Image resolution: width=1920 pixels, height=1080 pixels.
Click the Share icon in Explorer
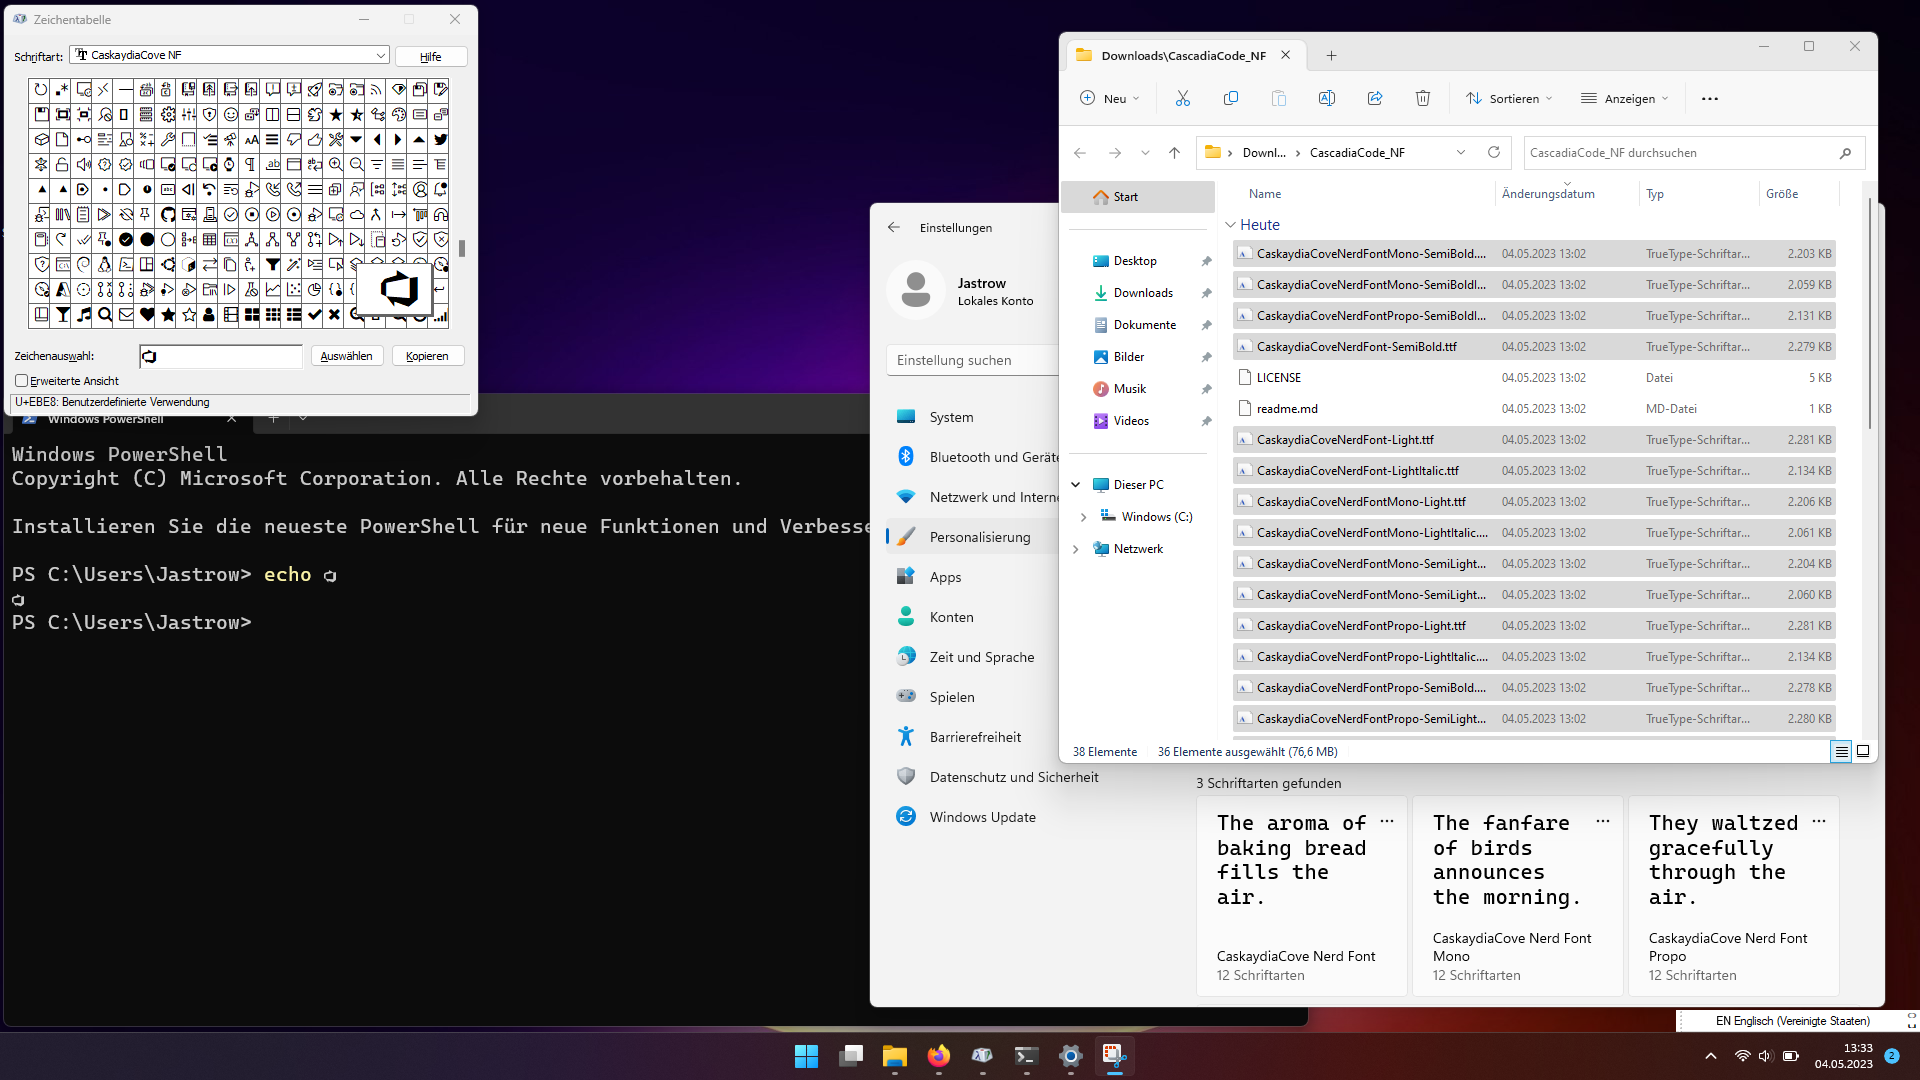point(1375,98)
